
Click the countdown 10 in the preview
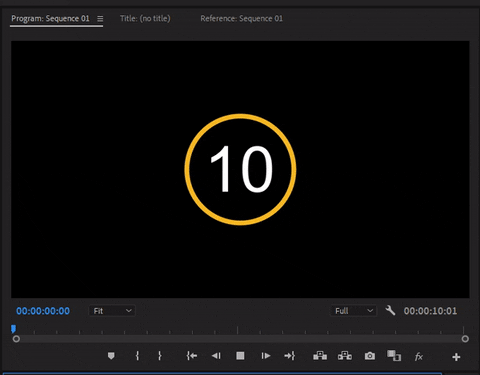click(x=242, y=169)
